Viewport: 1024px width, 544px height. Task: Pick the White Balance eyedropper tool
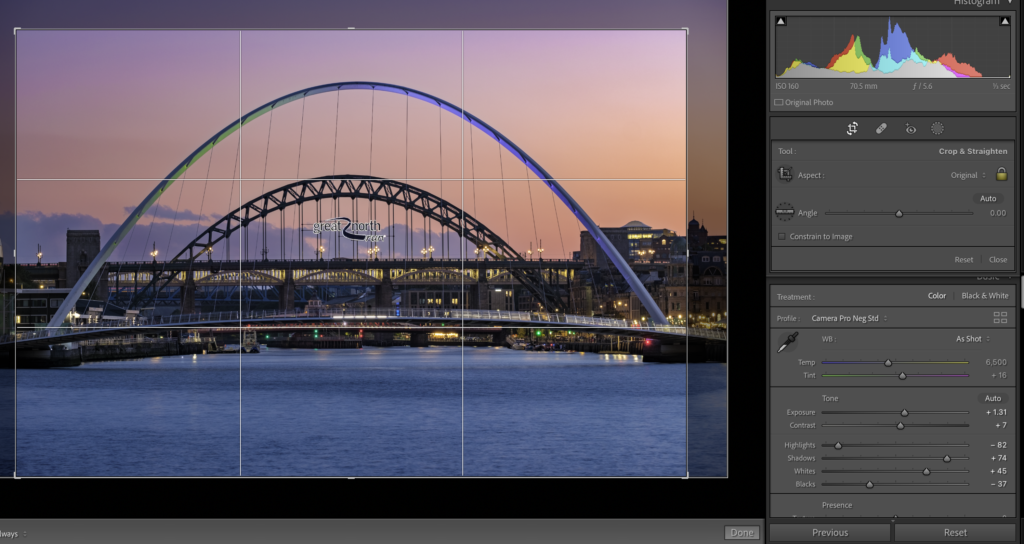click(788, 342)
